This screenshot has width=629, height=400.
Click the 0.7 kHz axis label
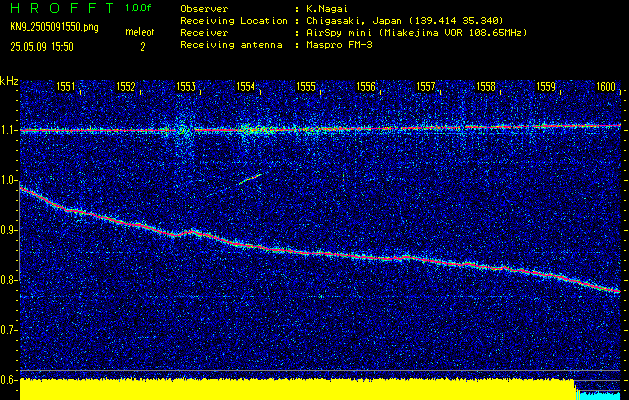[x=9, y=330]
